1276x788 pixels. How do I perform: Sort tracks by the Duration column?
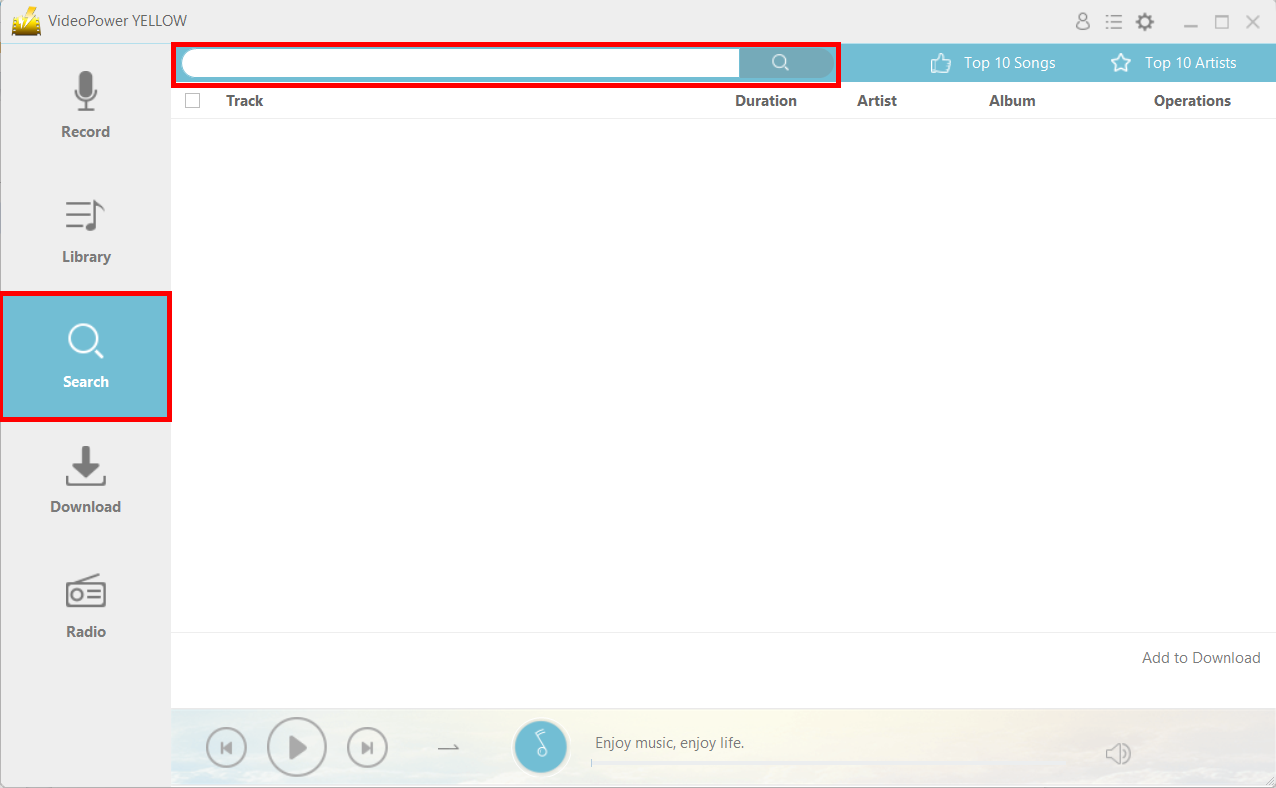(x=765, y=100)
